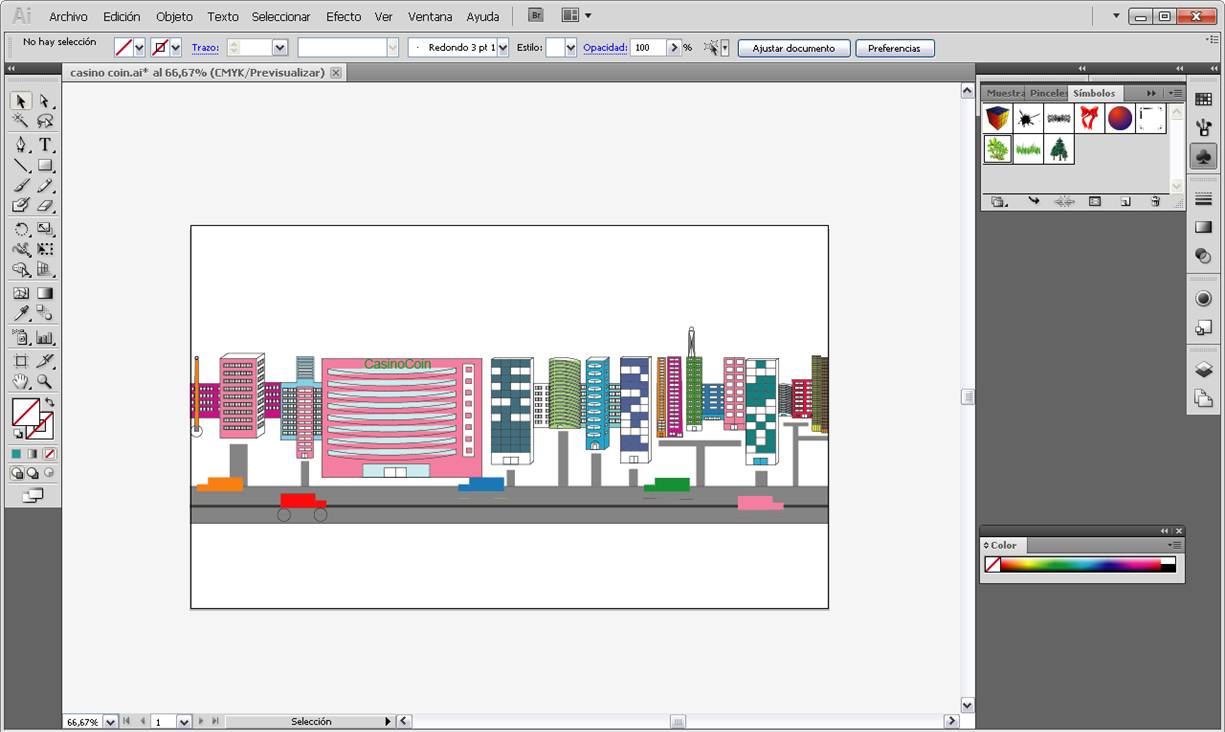
Task: Activate the Zoom magnifier tool
Action: point(45,382)
